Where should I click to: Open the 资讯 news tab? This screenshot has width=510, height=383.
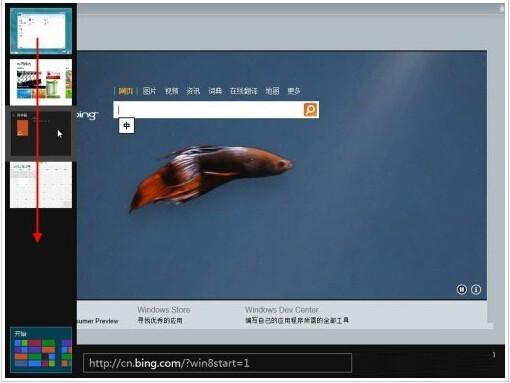tap(193, 91)
